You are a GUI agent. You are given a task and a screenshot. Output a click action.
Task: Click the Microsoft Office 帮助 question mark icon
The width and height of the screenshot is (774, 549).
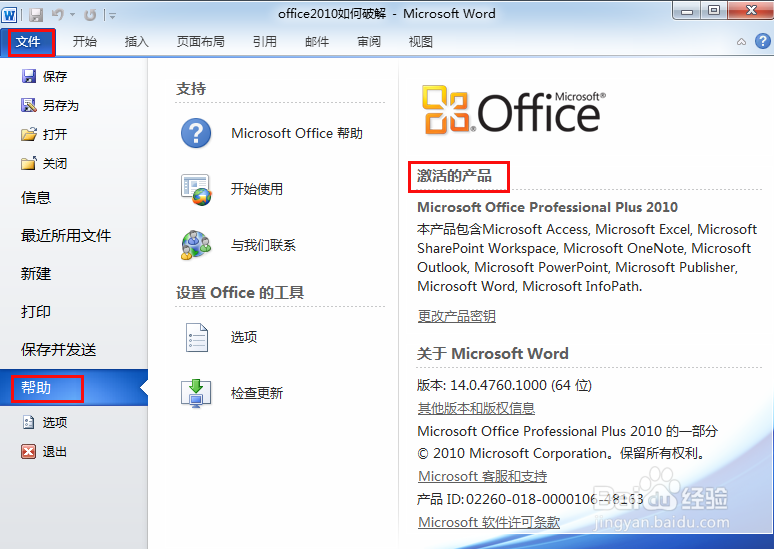pos(196,133)
